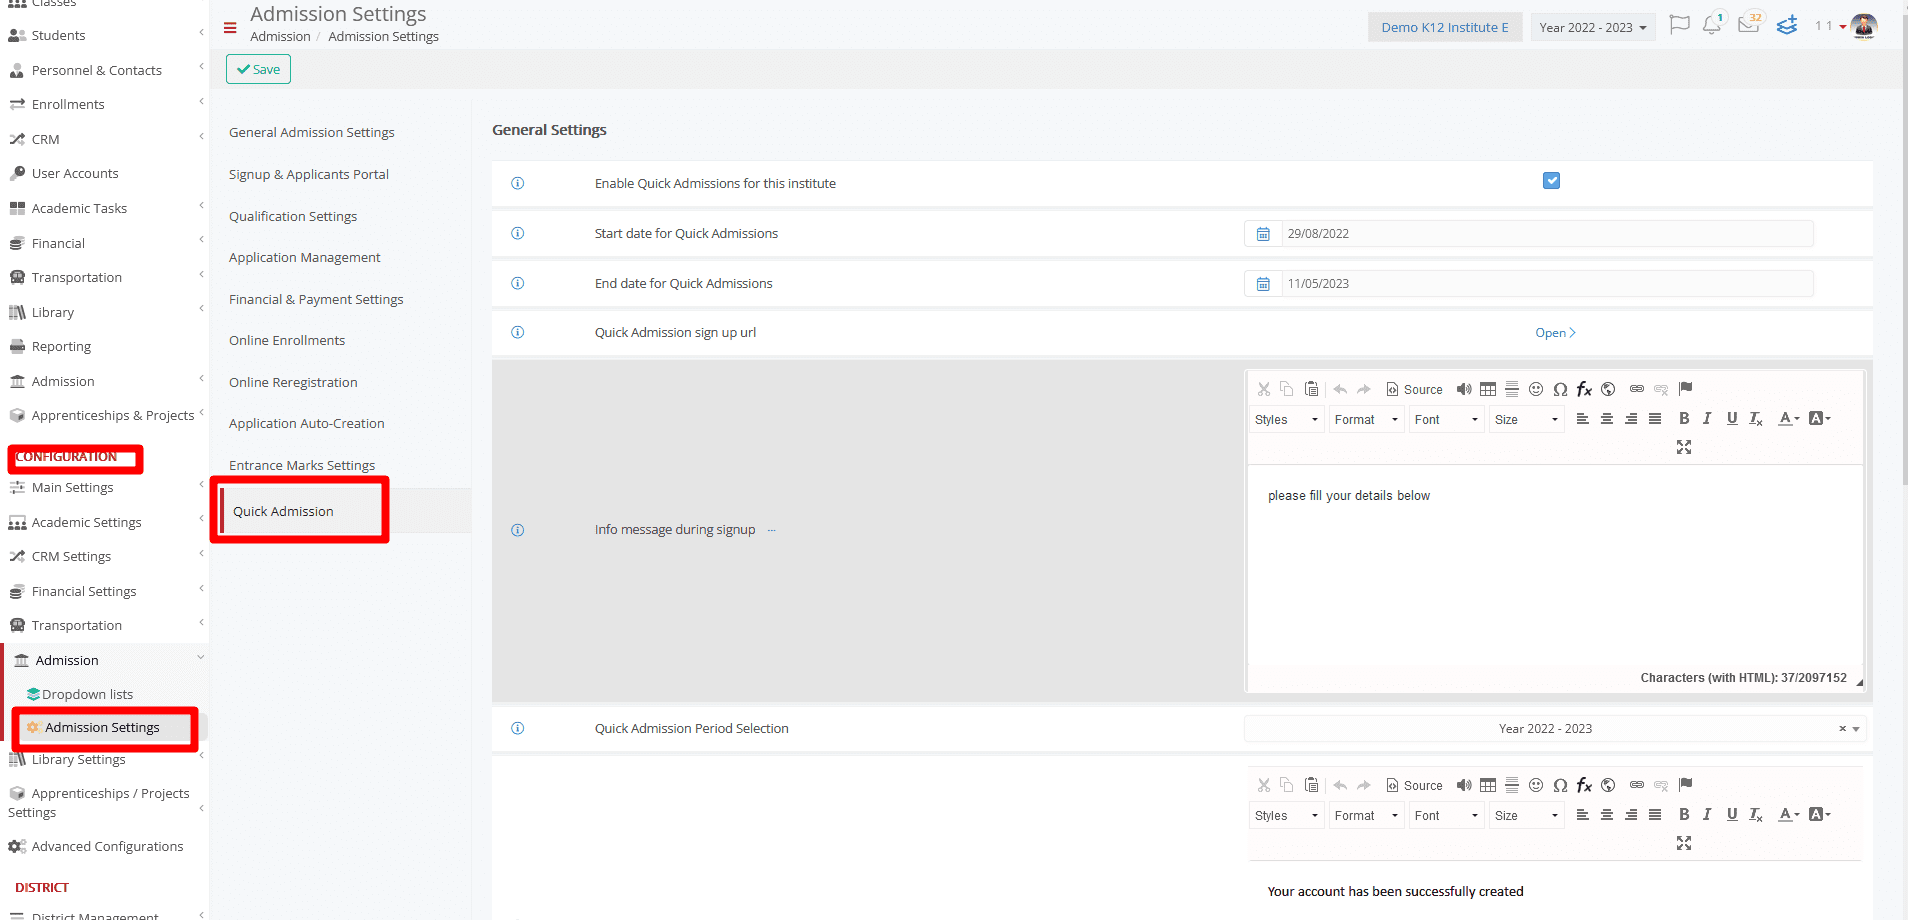
Task: Select Signup & Applicants Portal tab
Action: tap(309, 174)
